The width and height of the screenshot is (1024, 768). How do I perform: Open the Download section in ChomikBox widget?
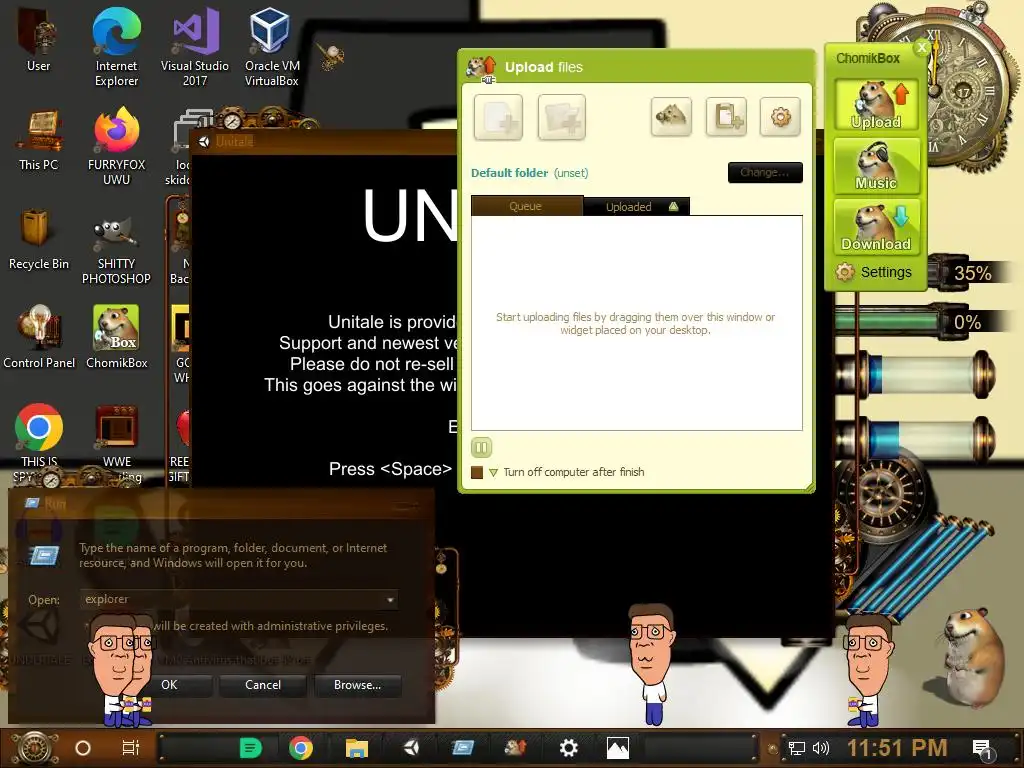tap(876, 227)
